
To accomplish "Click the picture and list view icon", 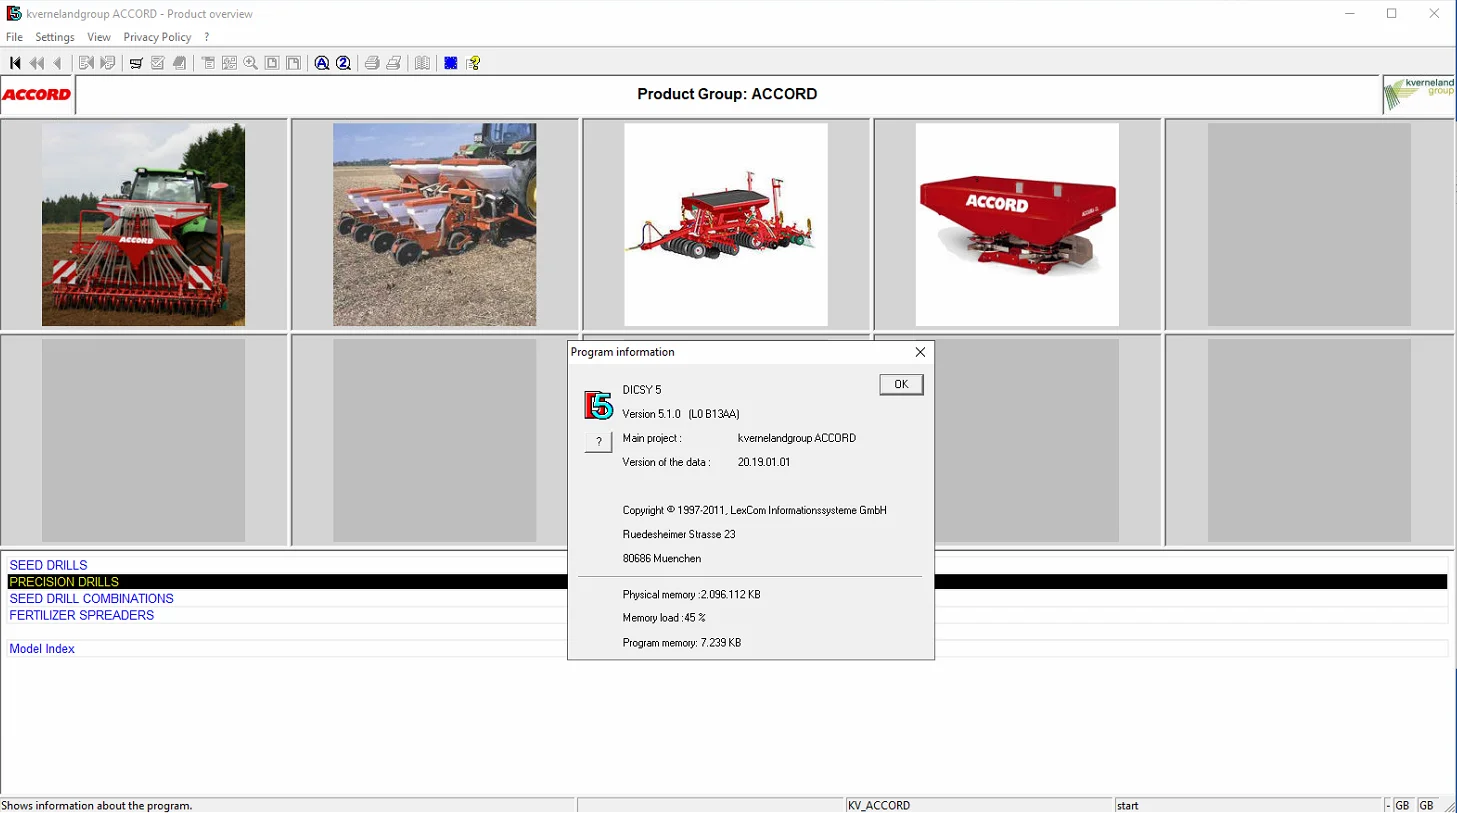I will (x=229, y=63).
